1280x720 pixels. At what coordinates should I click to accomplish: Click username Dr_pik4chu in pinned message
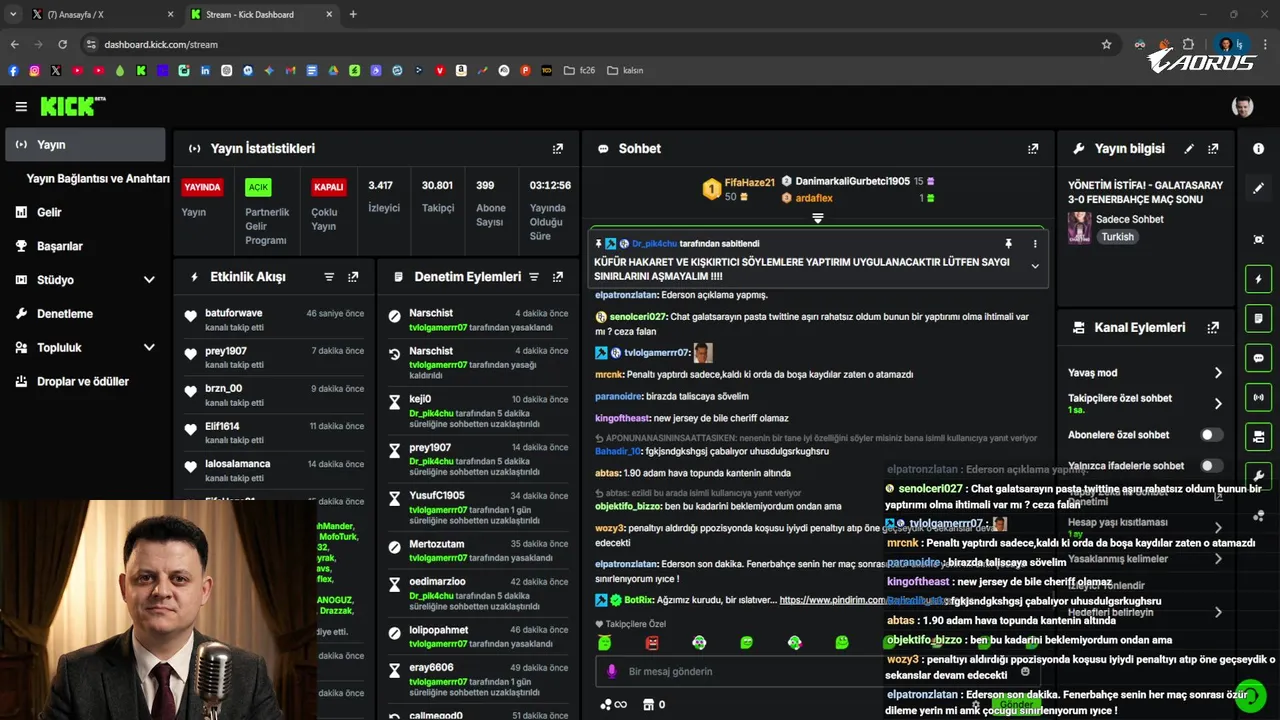tap(655, 243)
